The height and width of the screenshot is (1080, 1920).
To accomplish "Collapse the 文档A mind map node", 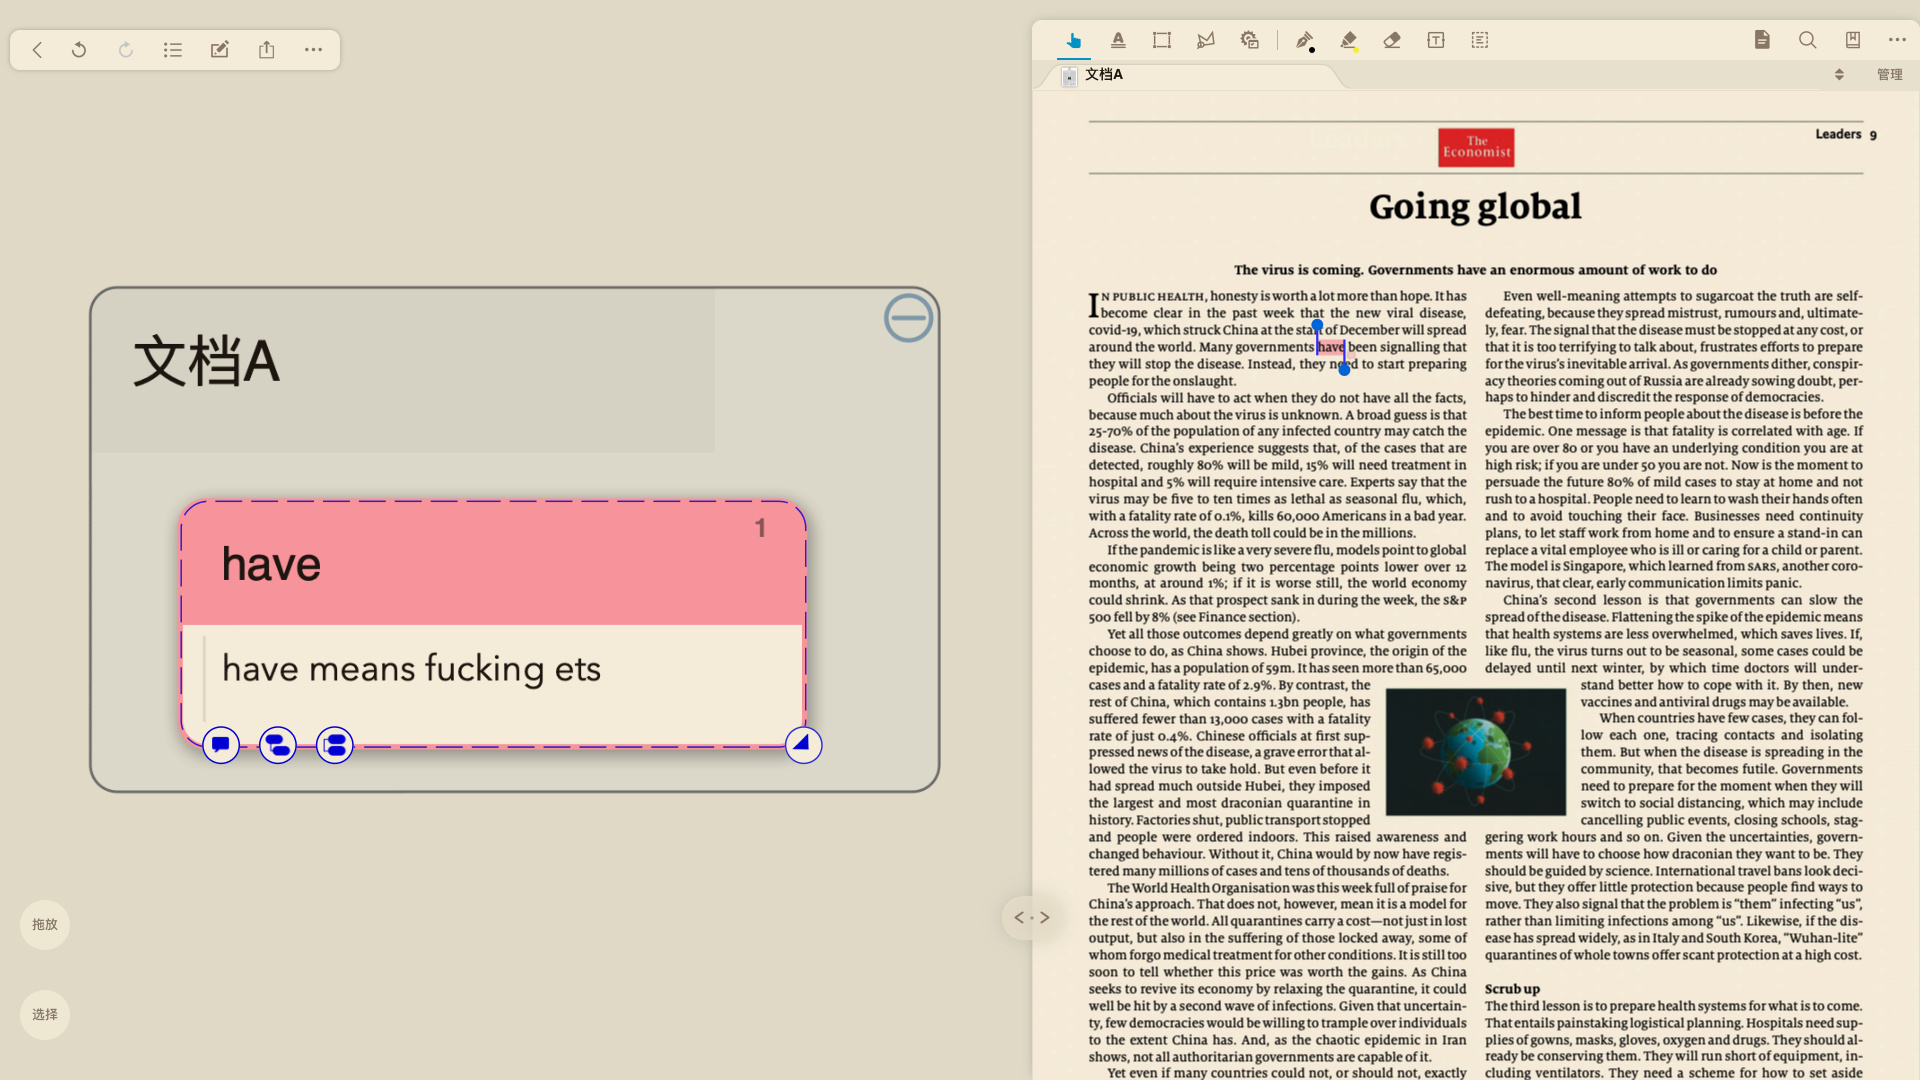I will pos(908,319).
